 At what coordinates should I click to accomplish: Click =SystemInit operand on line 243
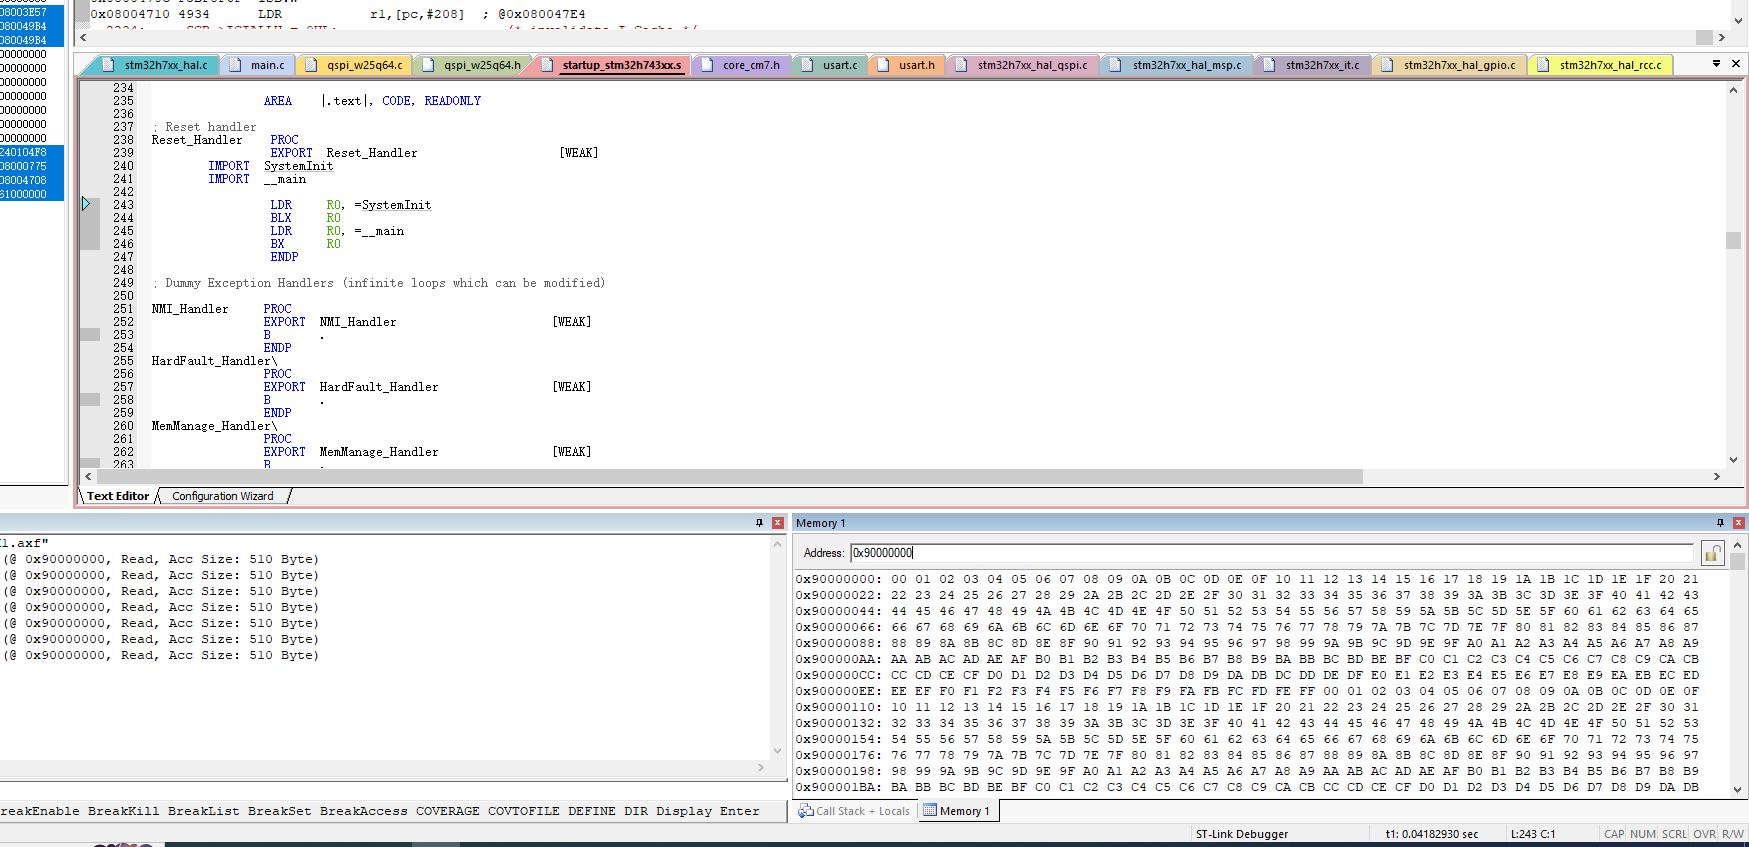coord(393,205)
